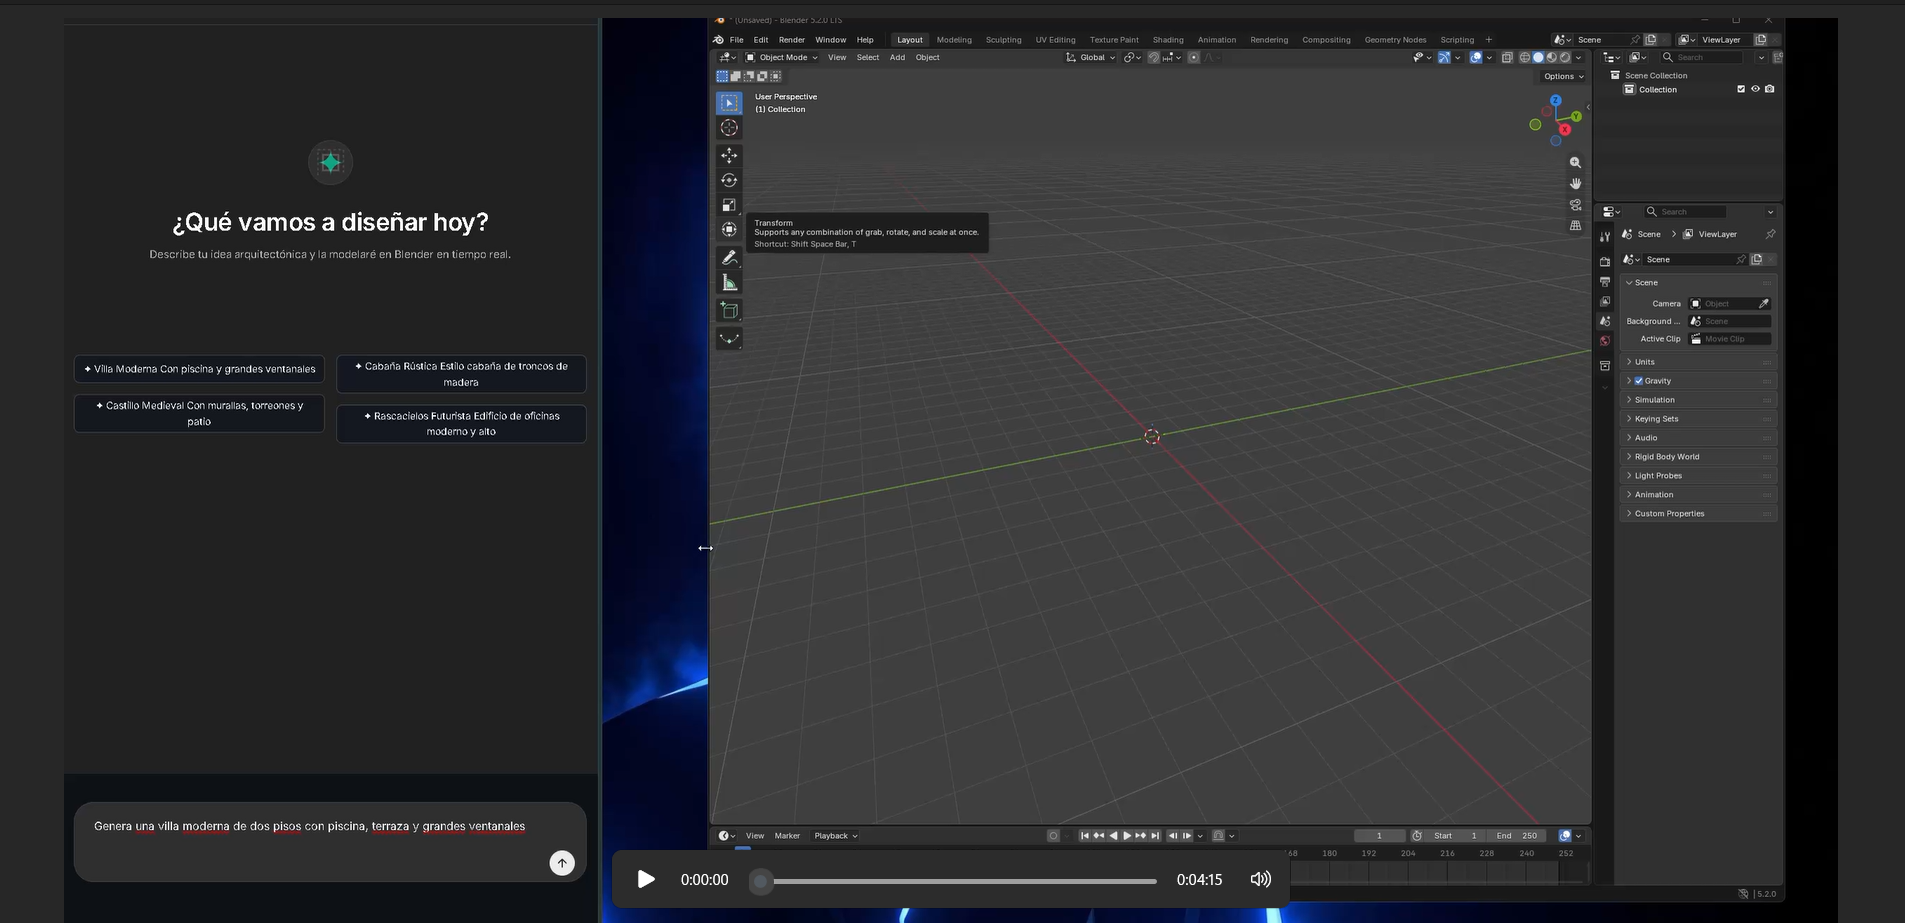Select the Measure tool icon
This screenshot has height=923, width=1905.
click(729, 283)
